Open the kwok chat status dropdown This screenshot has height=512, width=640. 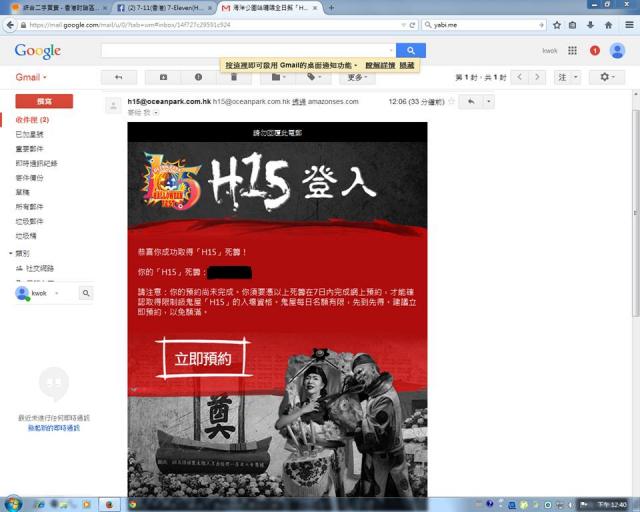click(56, 293)
